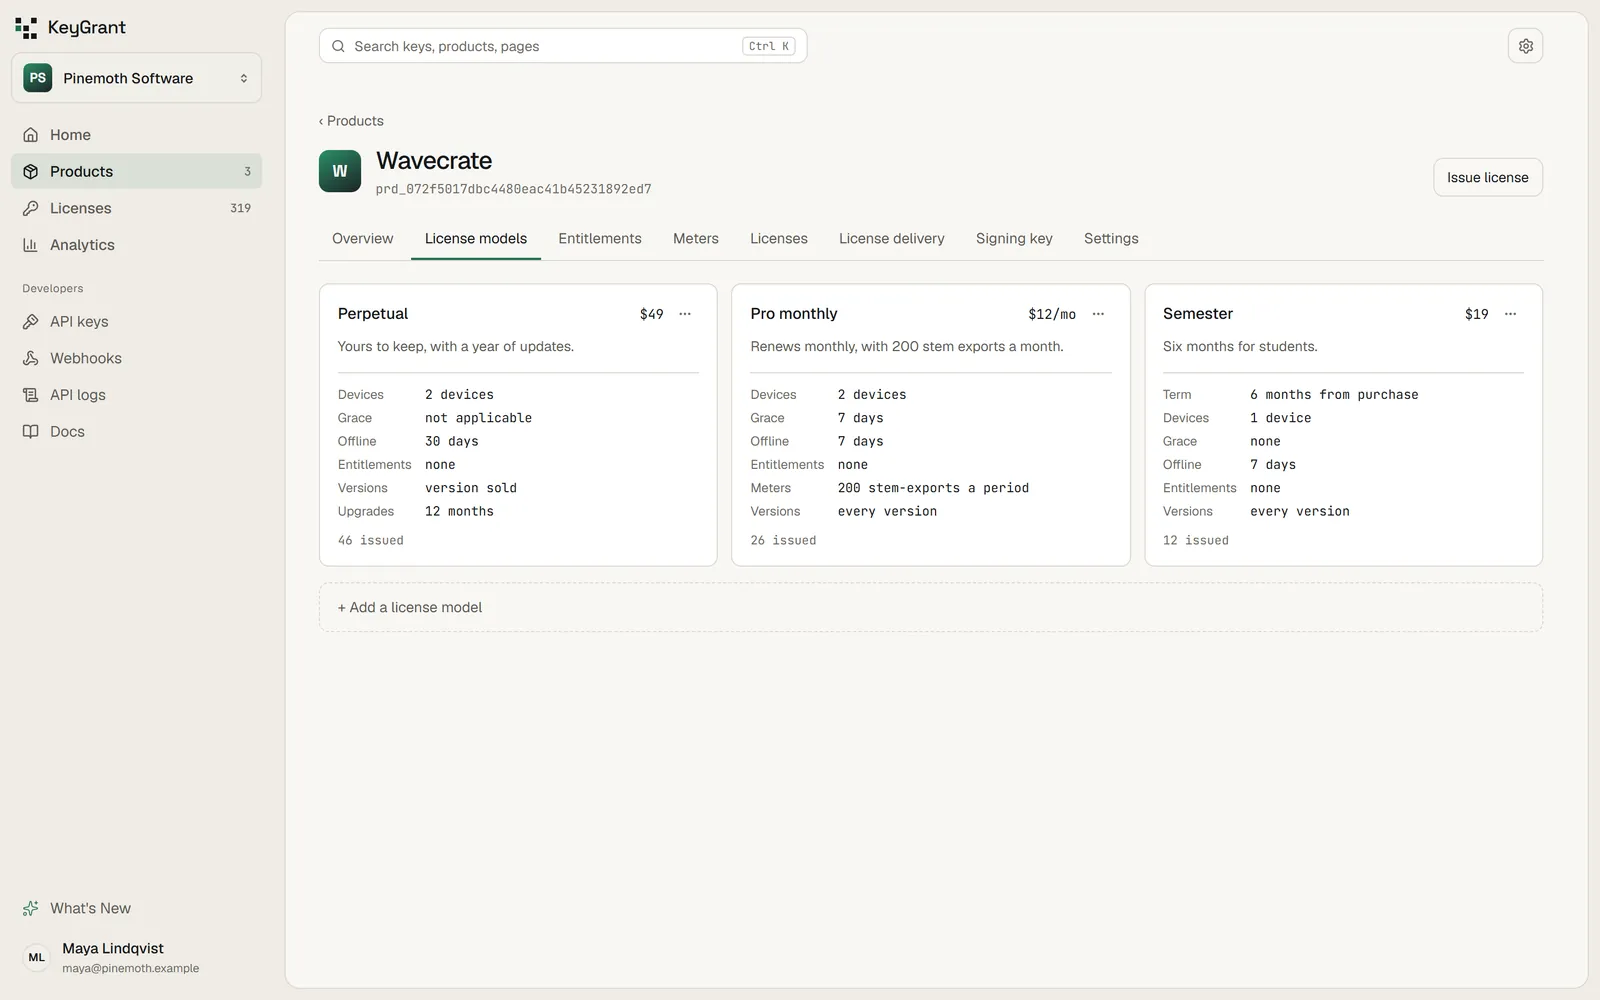Open What's New panel

click(x=136, y=908)
